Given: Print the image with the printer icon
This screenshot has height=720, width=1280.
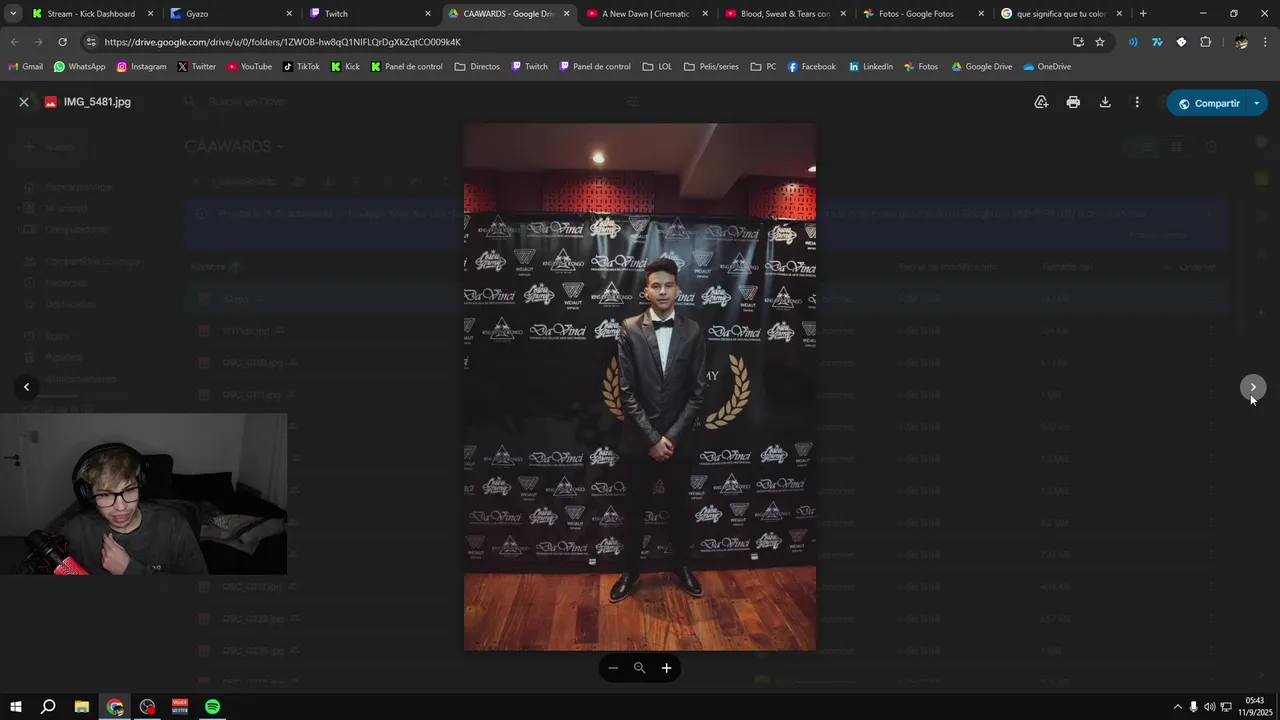Looking at the screenshot, I should tap(1073, 102).
